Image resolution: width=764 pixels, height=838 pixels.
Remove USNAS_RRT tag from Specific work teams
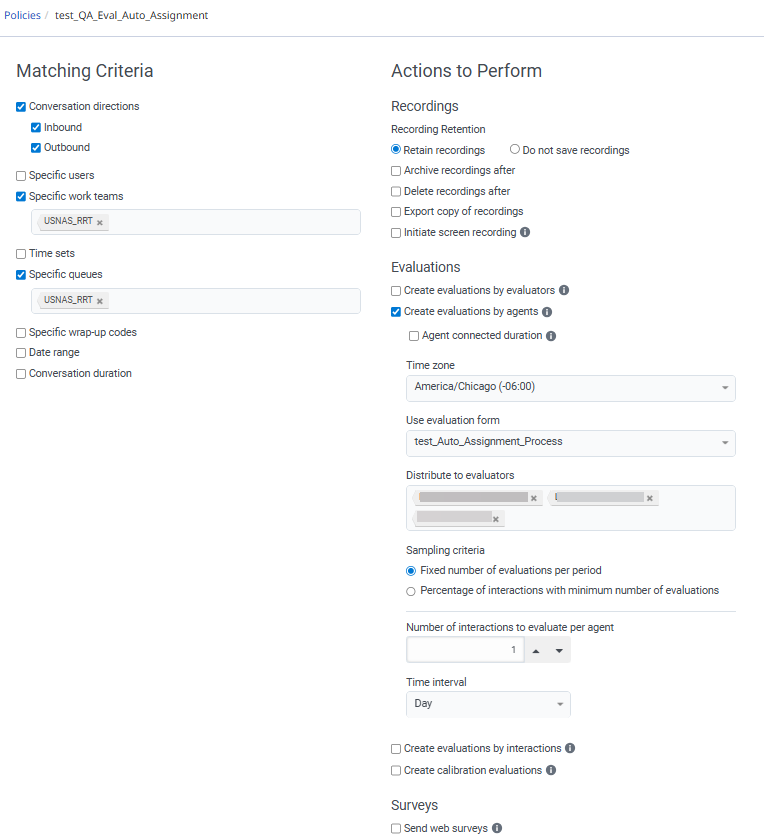[100, 222]
